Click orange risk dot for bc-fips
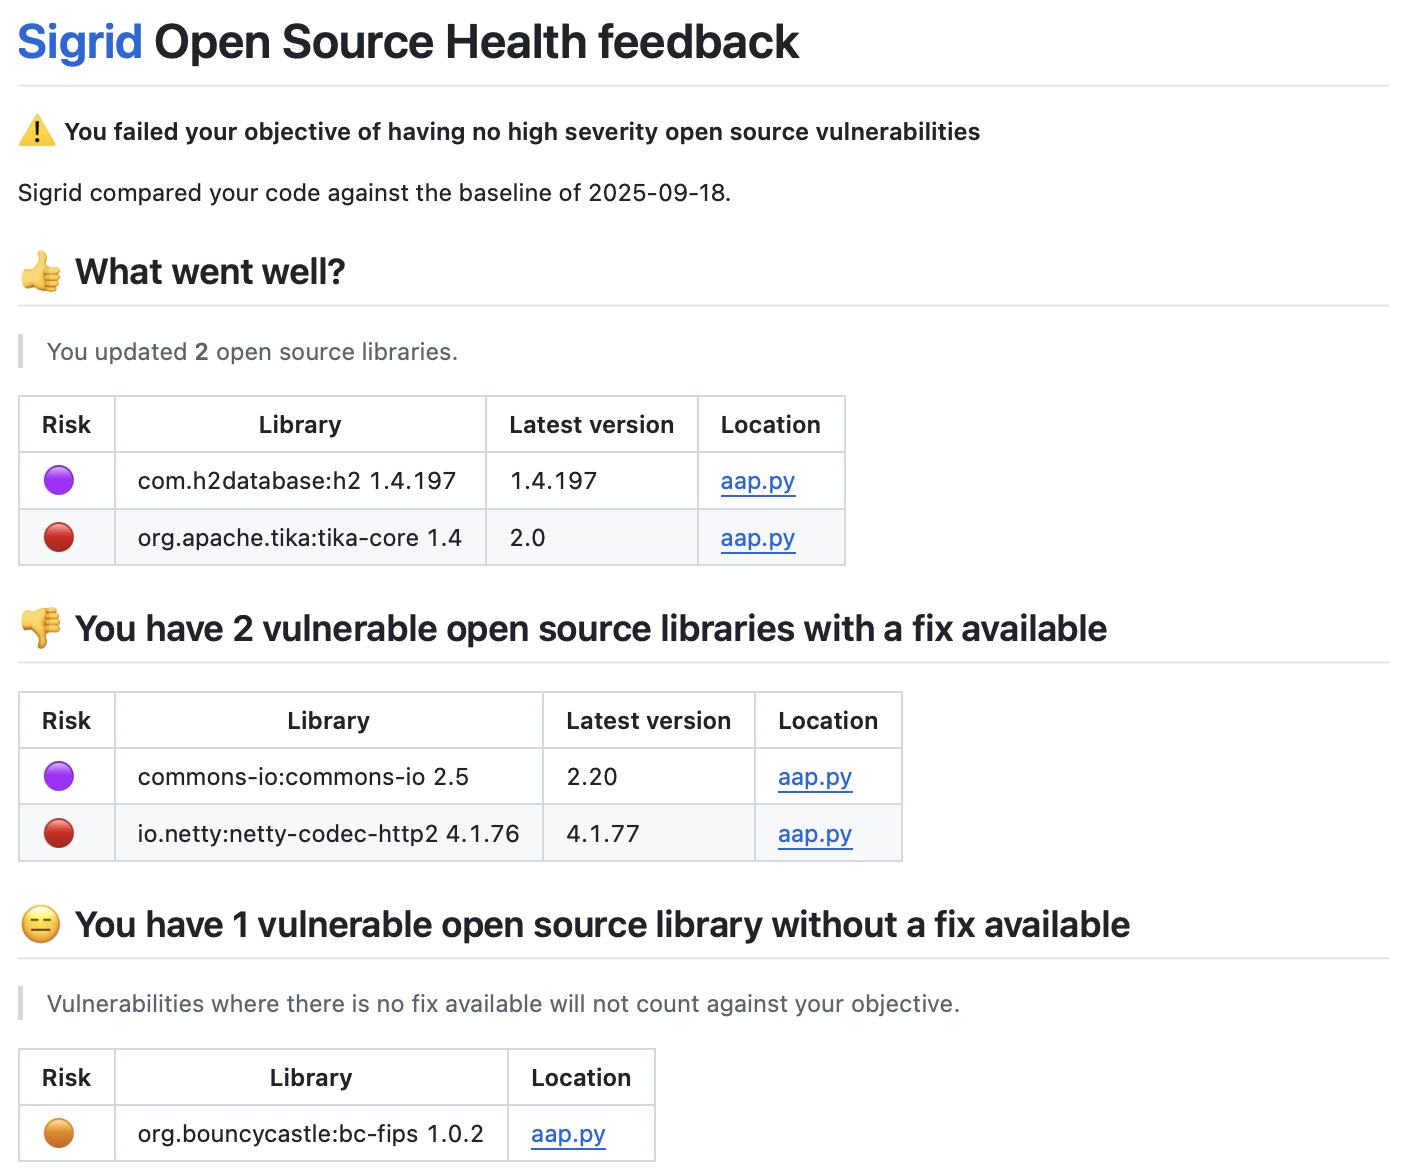Image resolution: width=1404 pixels, height=1176 pixels. (59, 1134)
